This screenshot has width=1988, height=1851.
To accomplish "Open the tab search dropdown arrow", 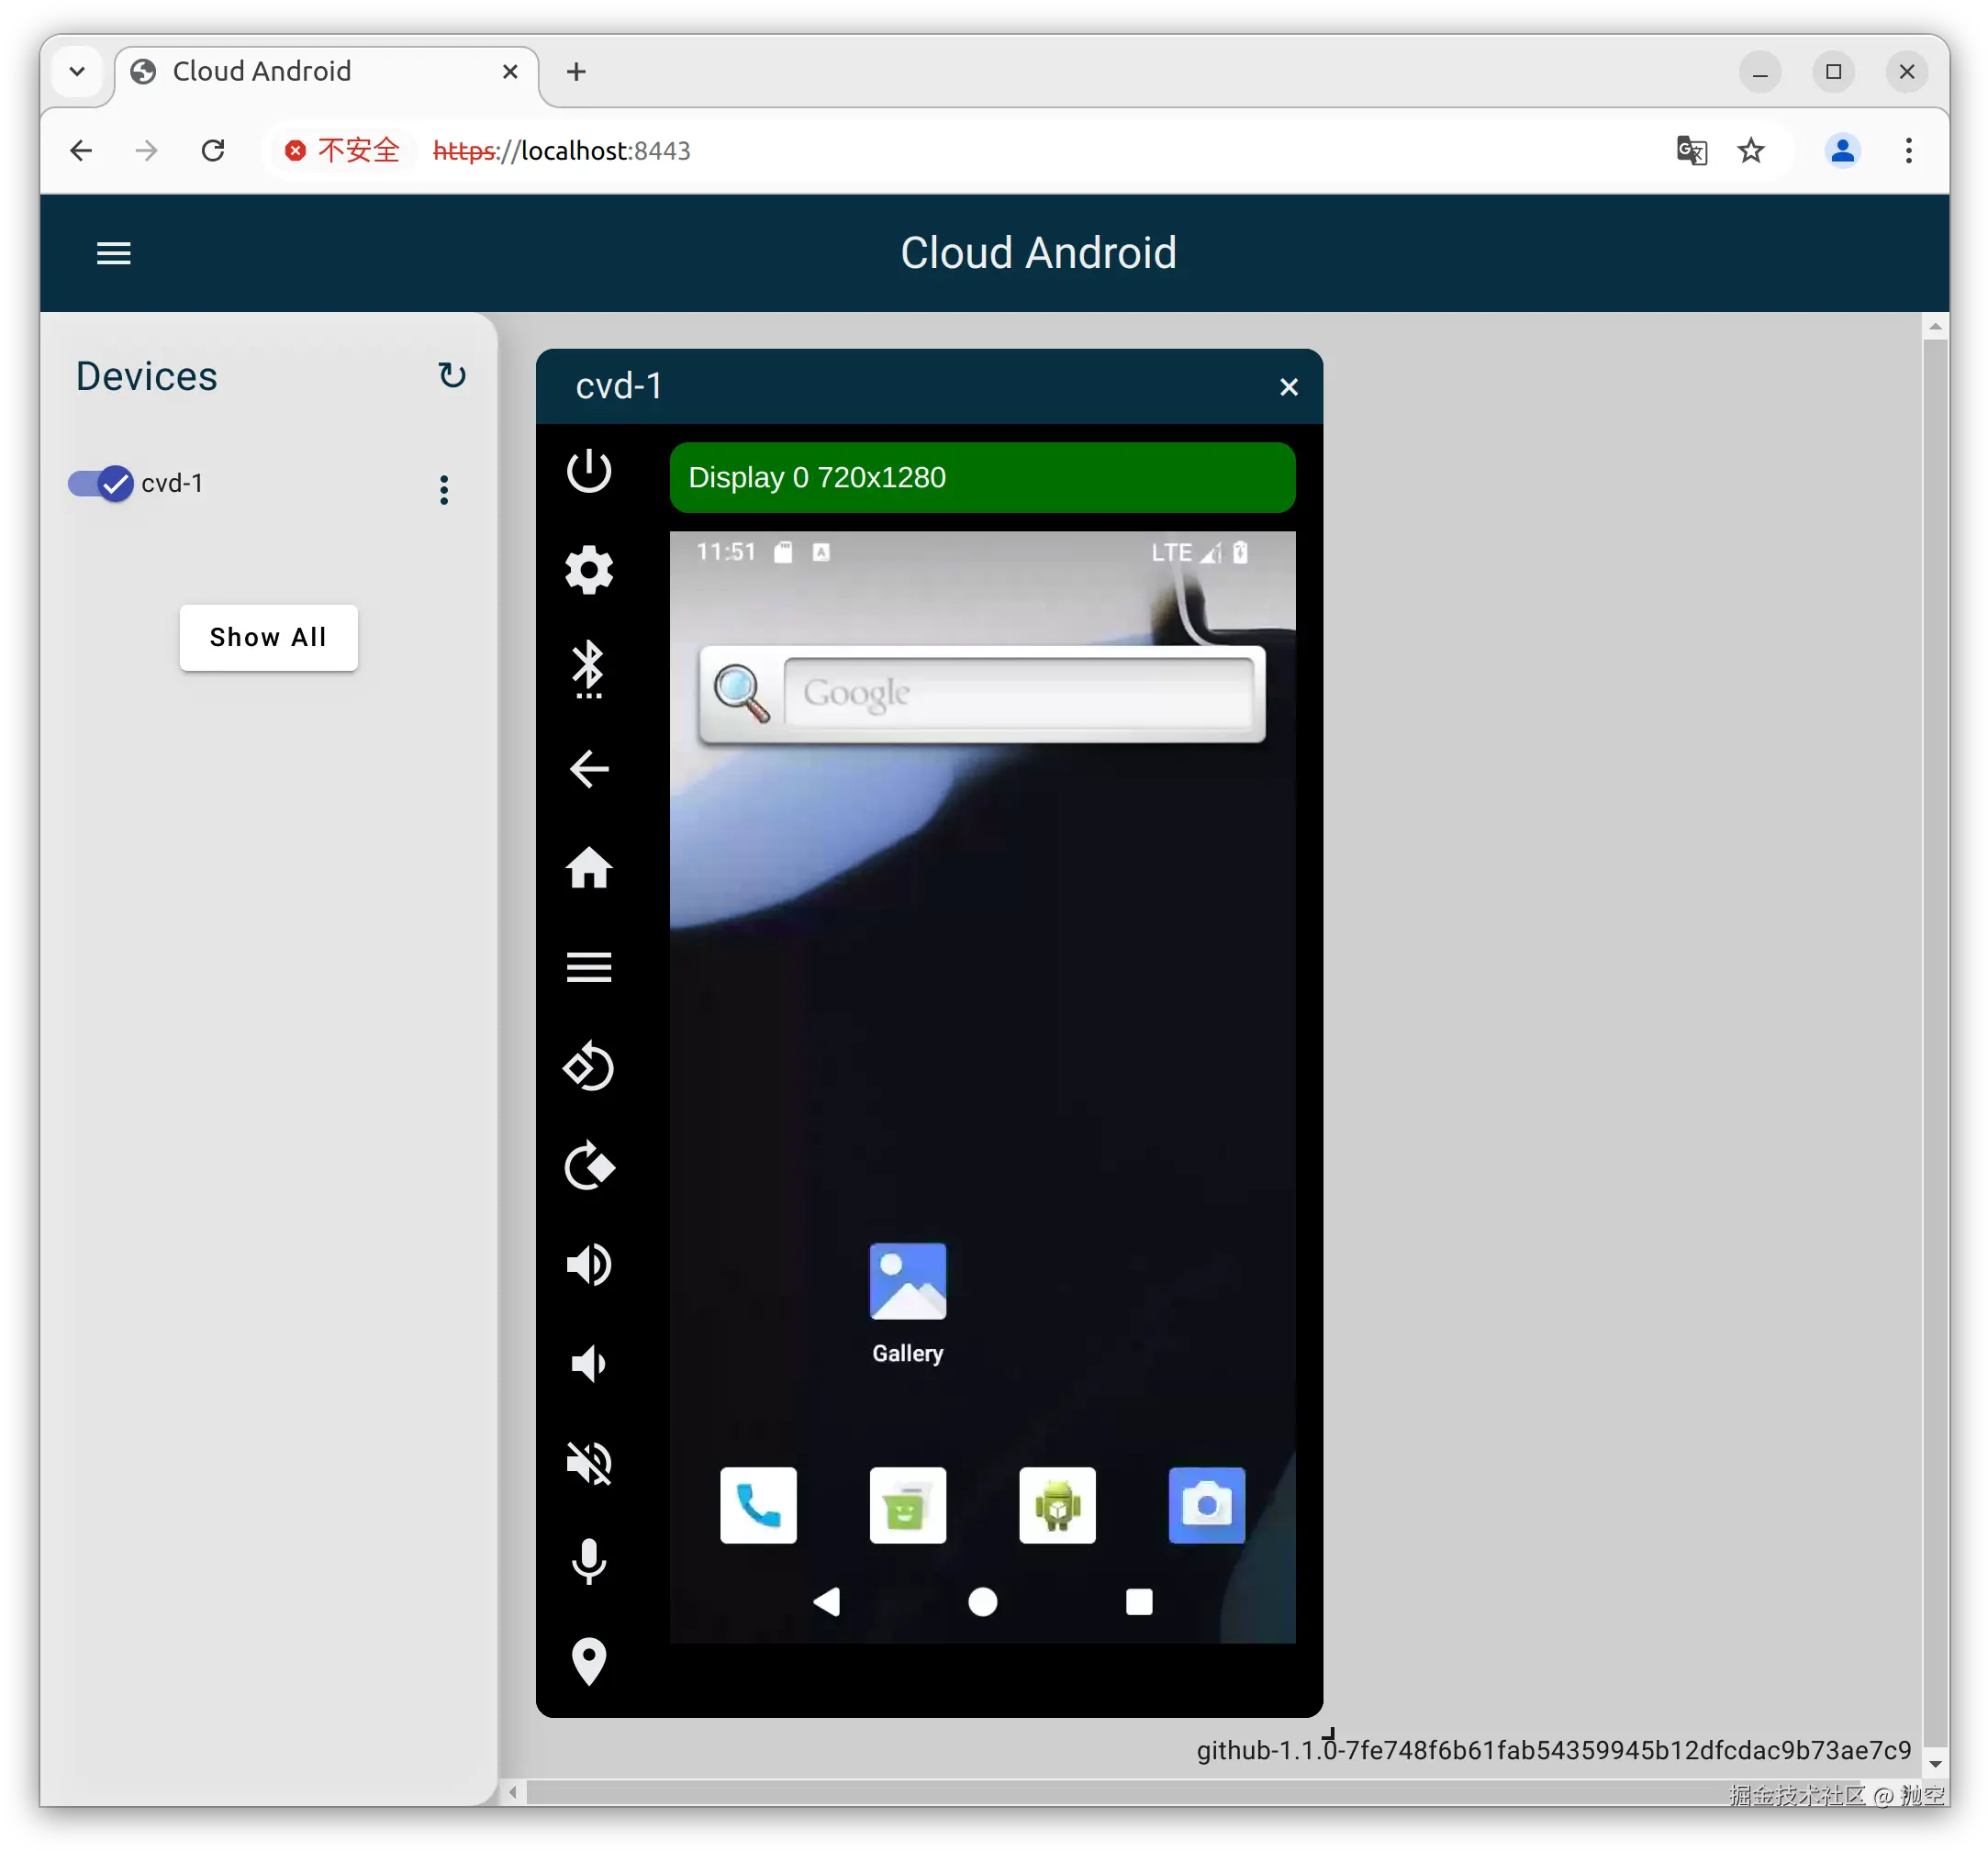I will coord(77,72).
